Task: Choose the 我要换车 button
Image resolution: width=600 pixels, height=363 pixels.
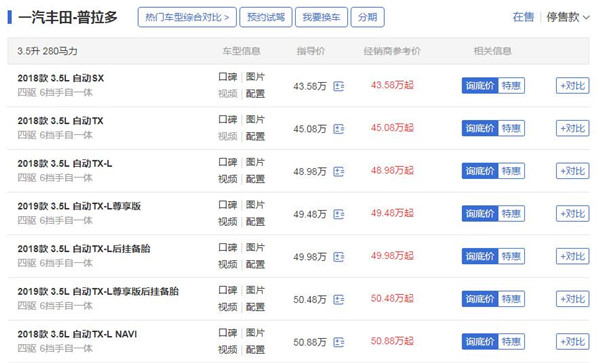Action: point(321,17)
